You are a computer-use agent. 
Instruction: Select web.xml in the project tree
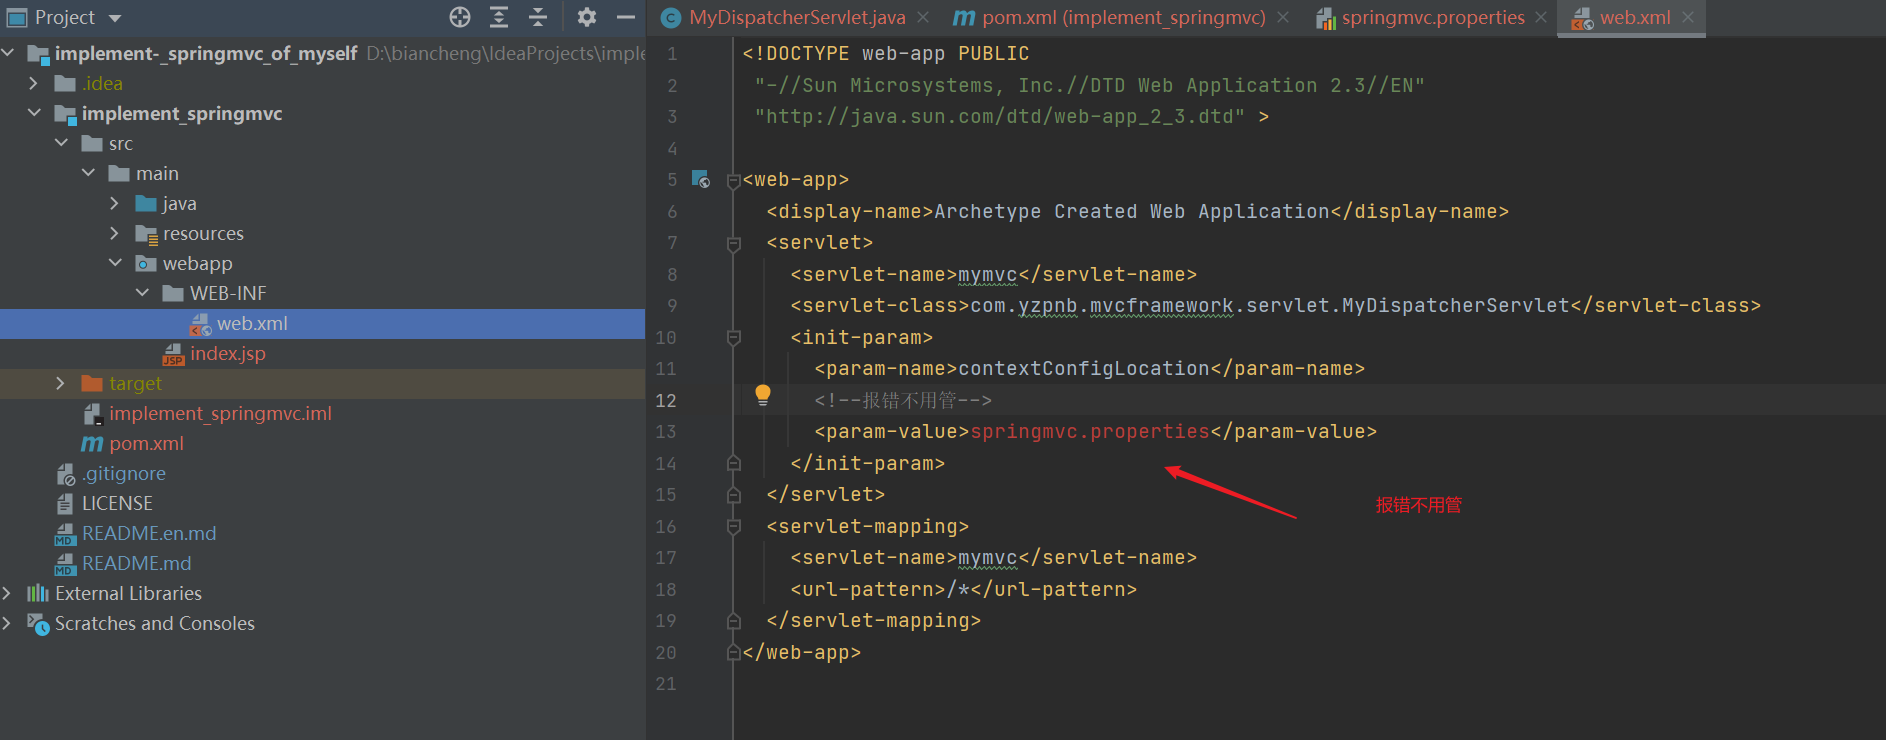[322, 323]
